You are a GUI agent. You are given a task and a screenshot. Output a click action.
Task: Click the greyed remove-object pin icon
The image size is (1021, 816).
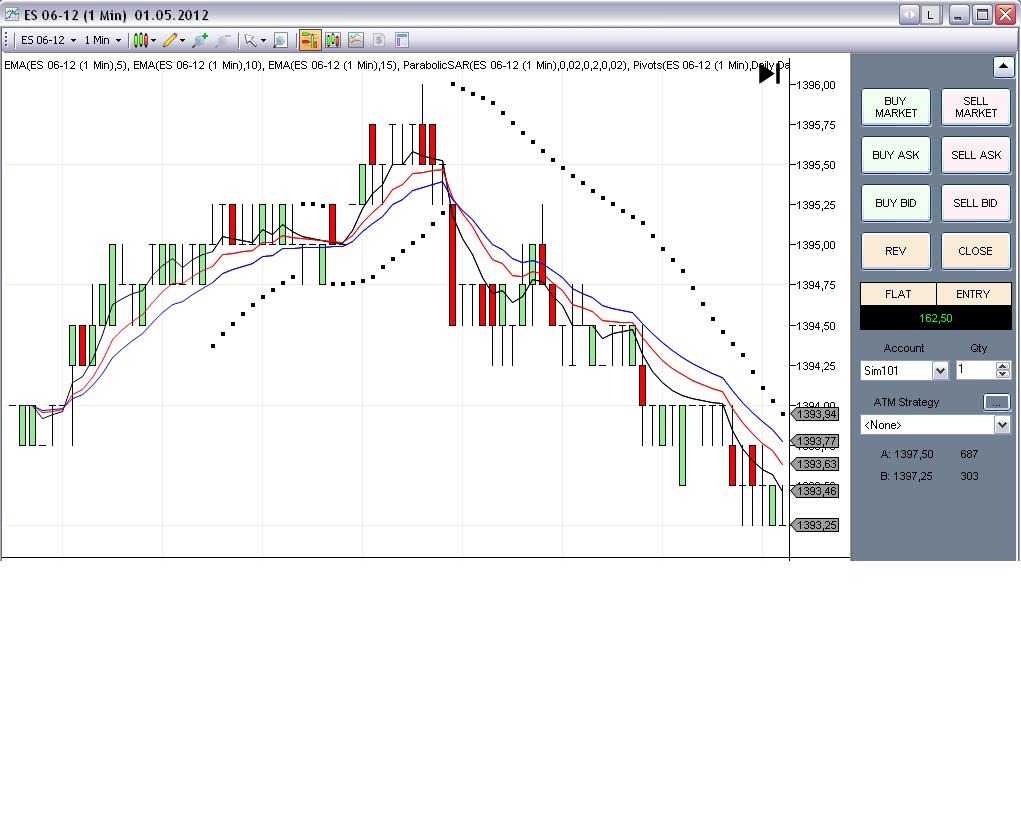click(x=223, y=40)
